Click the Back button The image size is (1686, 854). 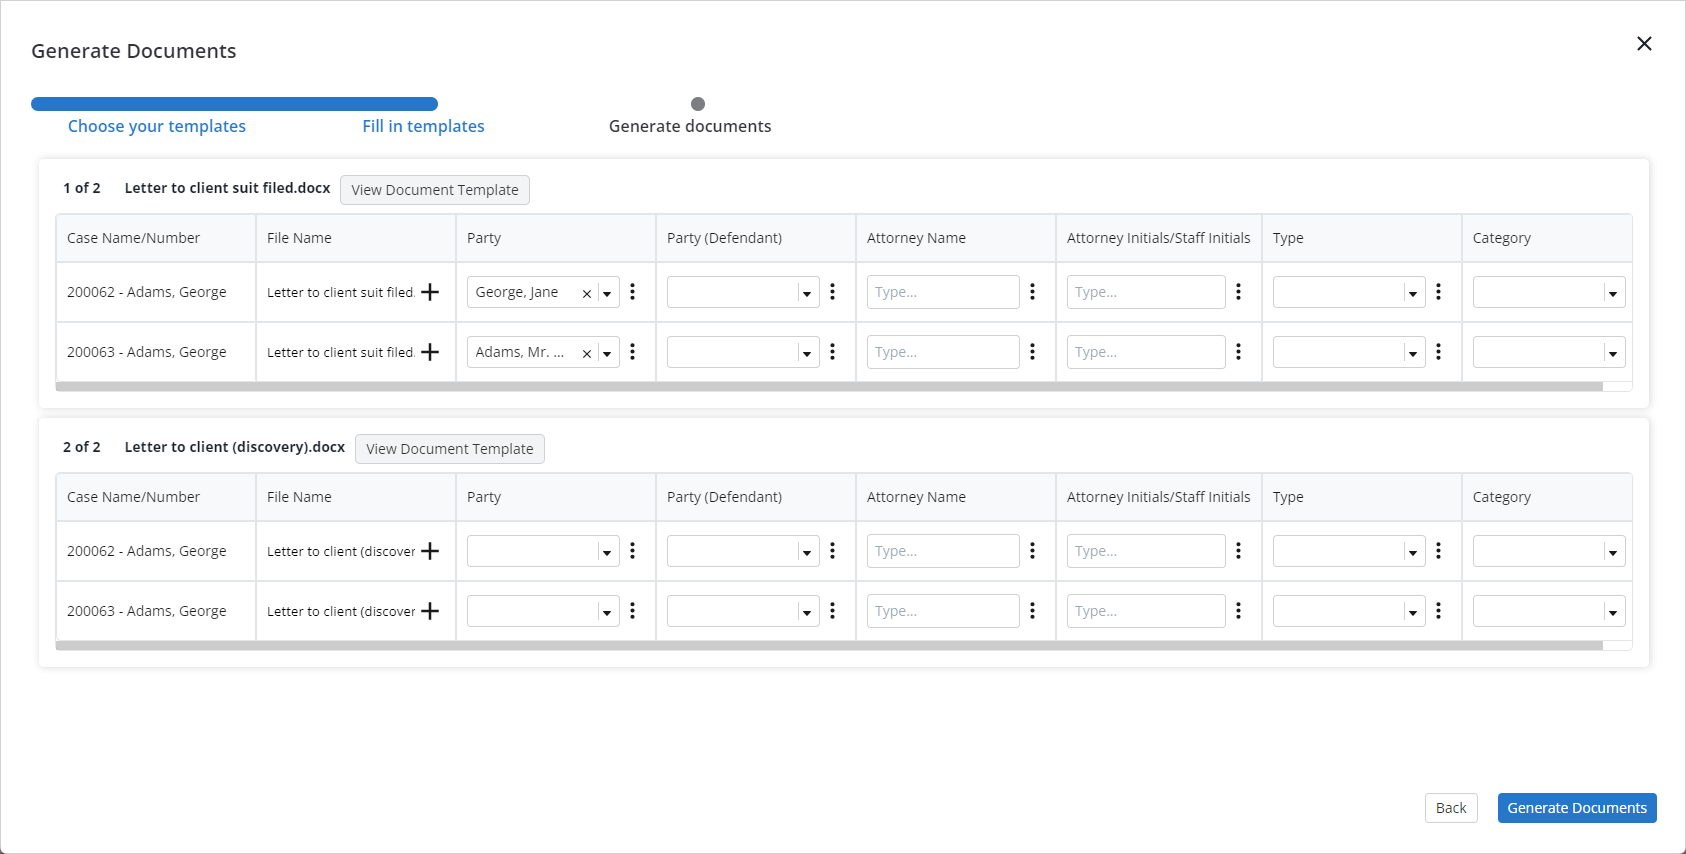coord(1451,808)
